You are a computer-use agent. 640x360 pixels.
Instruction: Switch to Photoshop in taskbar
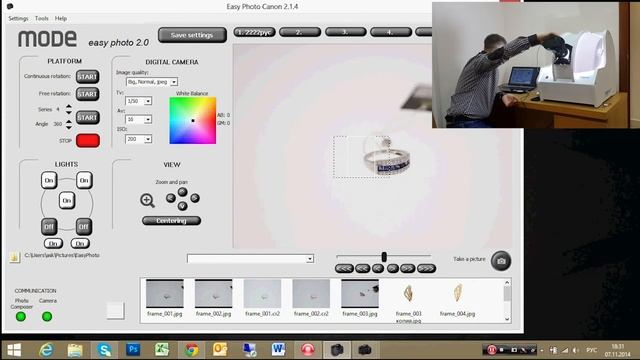(133, 350)
